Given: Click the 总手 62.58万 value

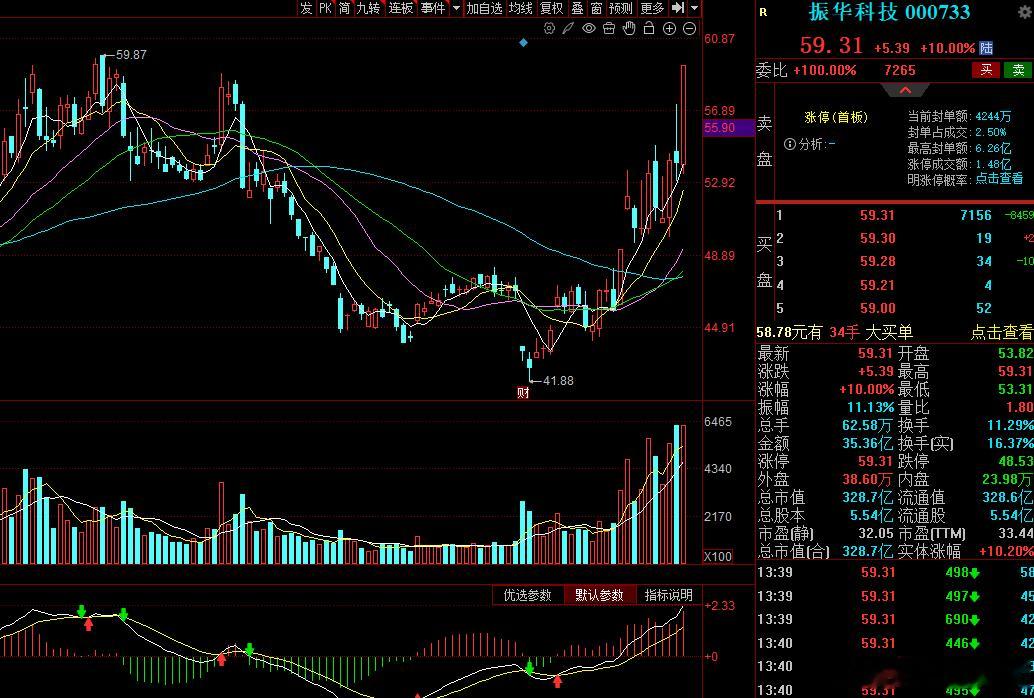Looking at the screenshot, I should (x=868, y=425).
